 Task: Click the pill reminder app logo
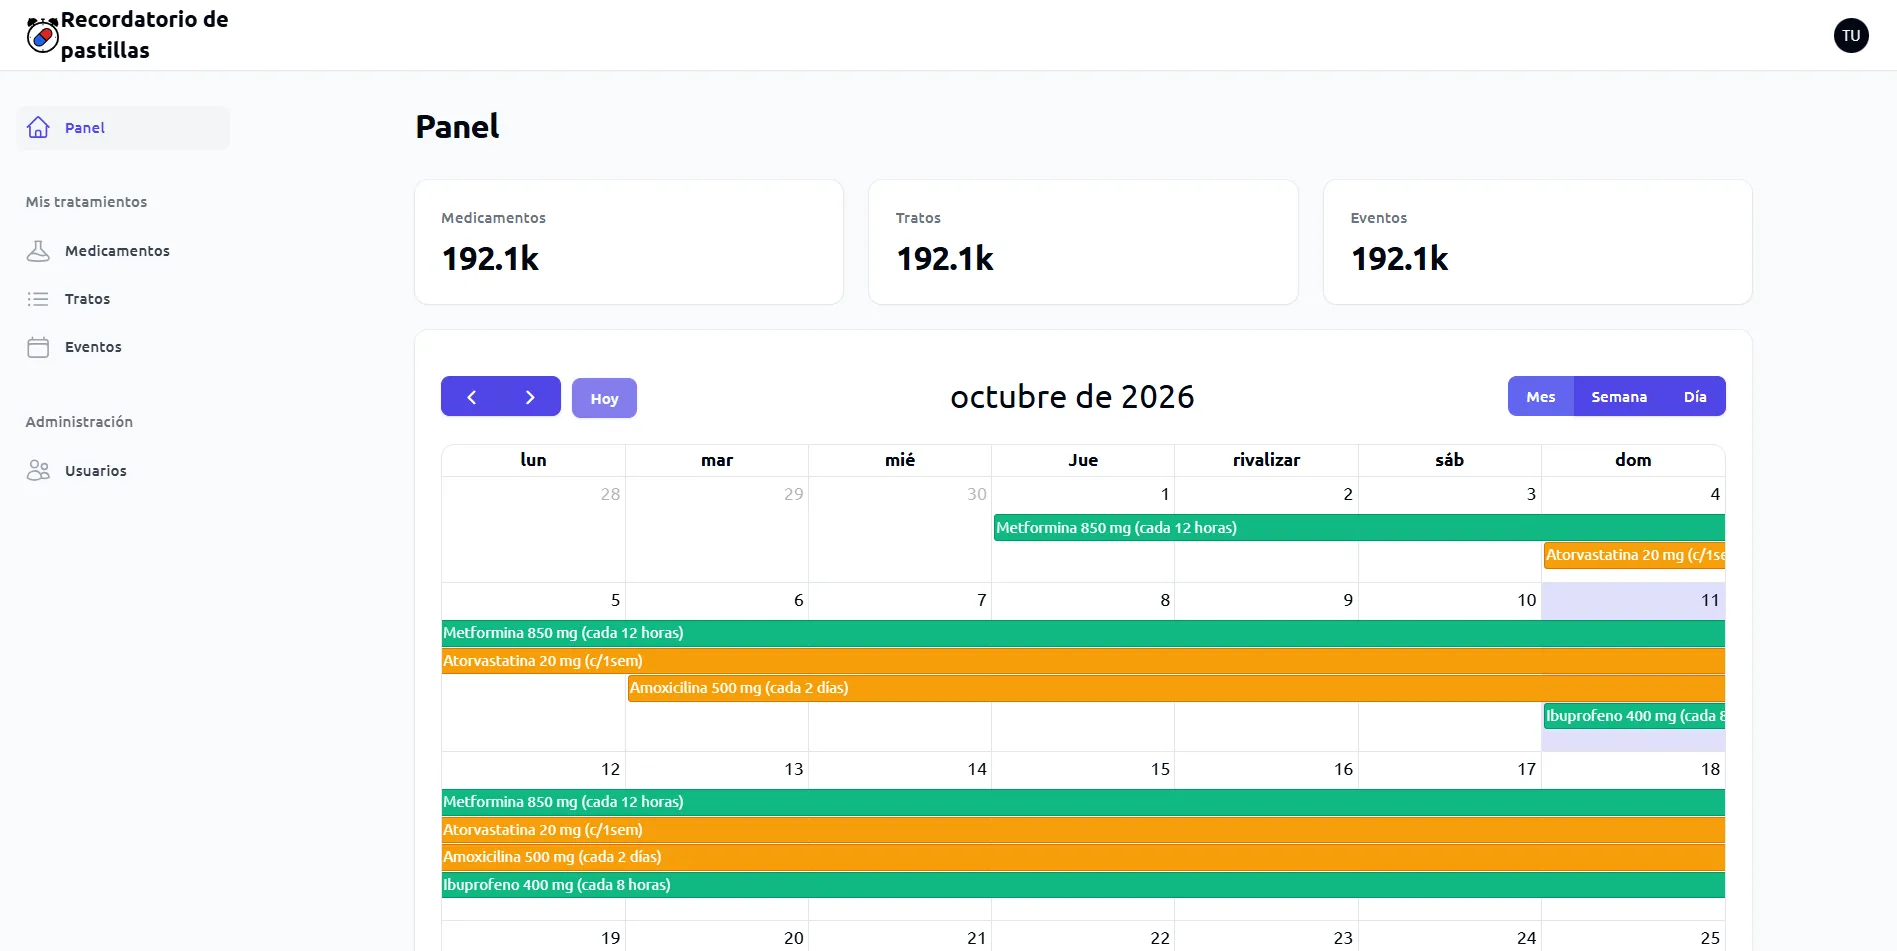click(42, 35)
